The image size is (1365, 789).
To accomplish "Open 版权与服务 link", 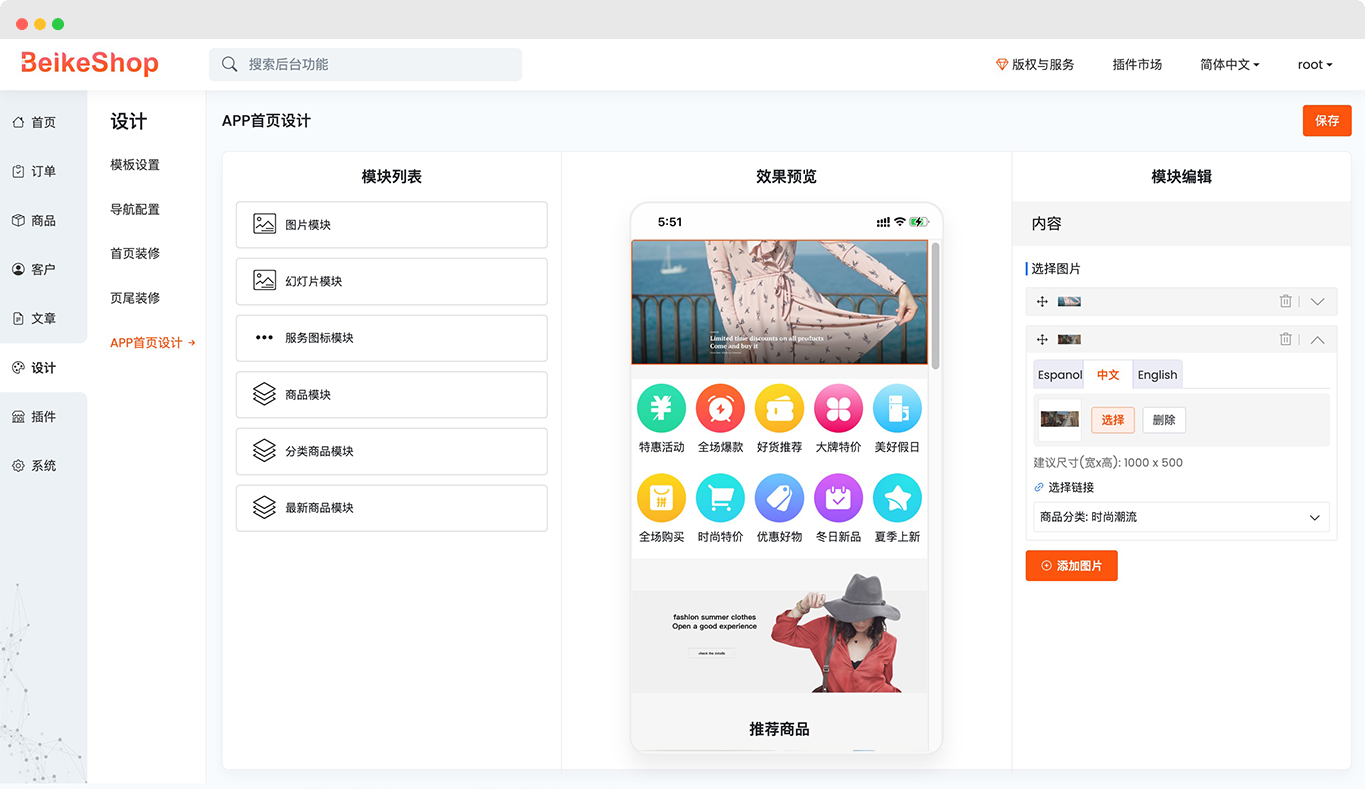I will pyautogui.click(x=1042, y=64).
